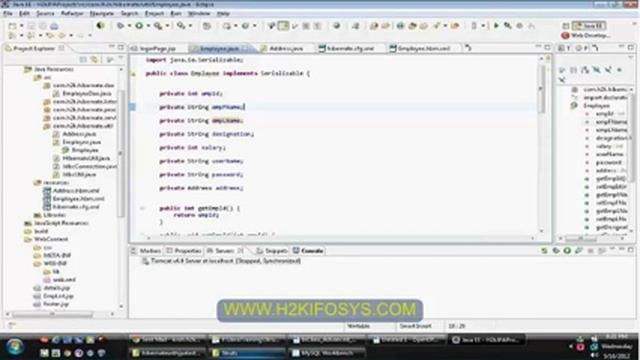The width and height of the screenshot is (640, 360).
Task: Switch to the Java EE perspective
Action: pos(589,26)
